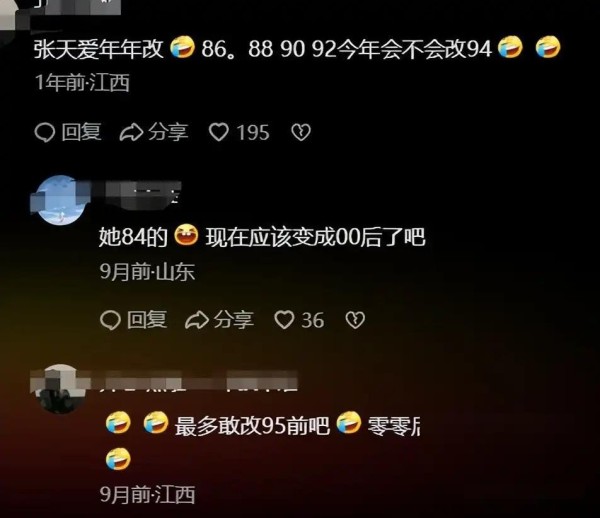Image resolution: width=600 pixels, height=518 pixels.
Task: Dislike the 她84的 comment with the broken-heart icon
Action: pos(355,320)
